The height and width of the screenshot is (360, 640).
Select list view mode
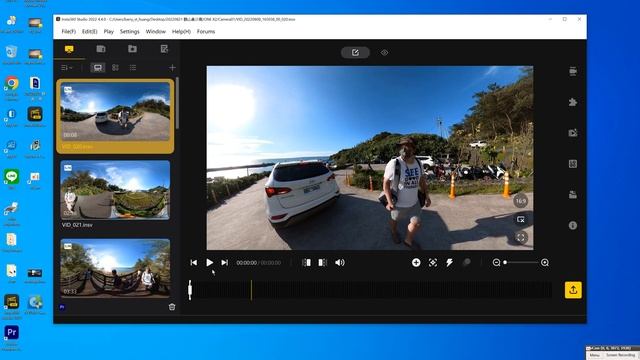(x=133, y=68)
